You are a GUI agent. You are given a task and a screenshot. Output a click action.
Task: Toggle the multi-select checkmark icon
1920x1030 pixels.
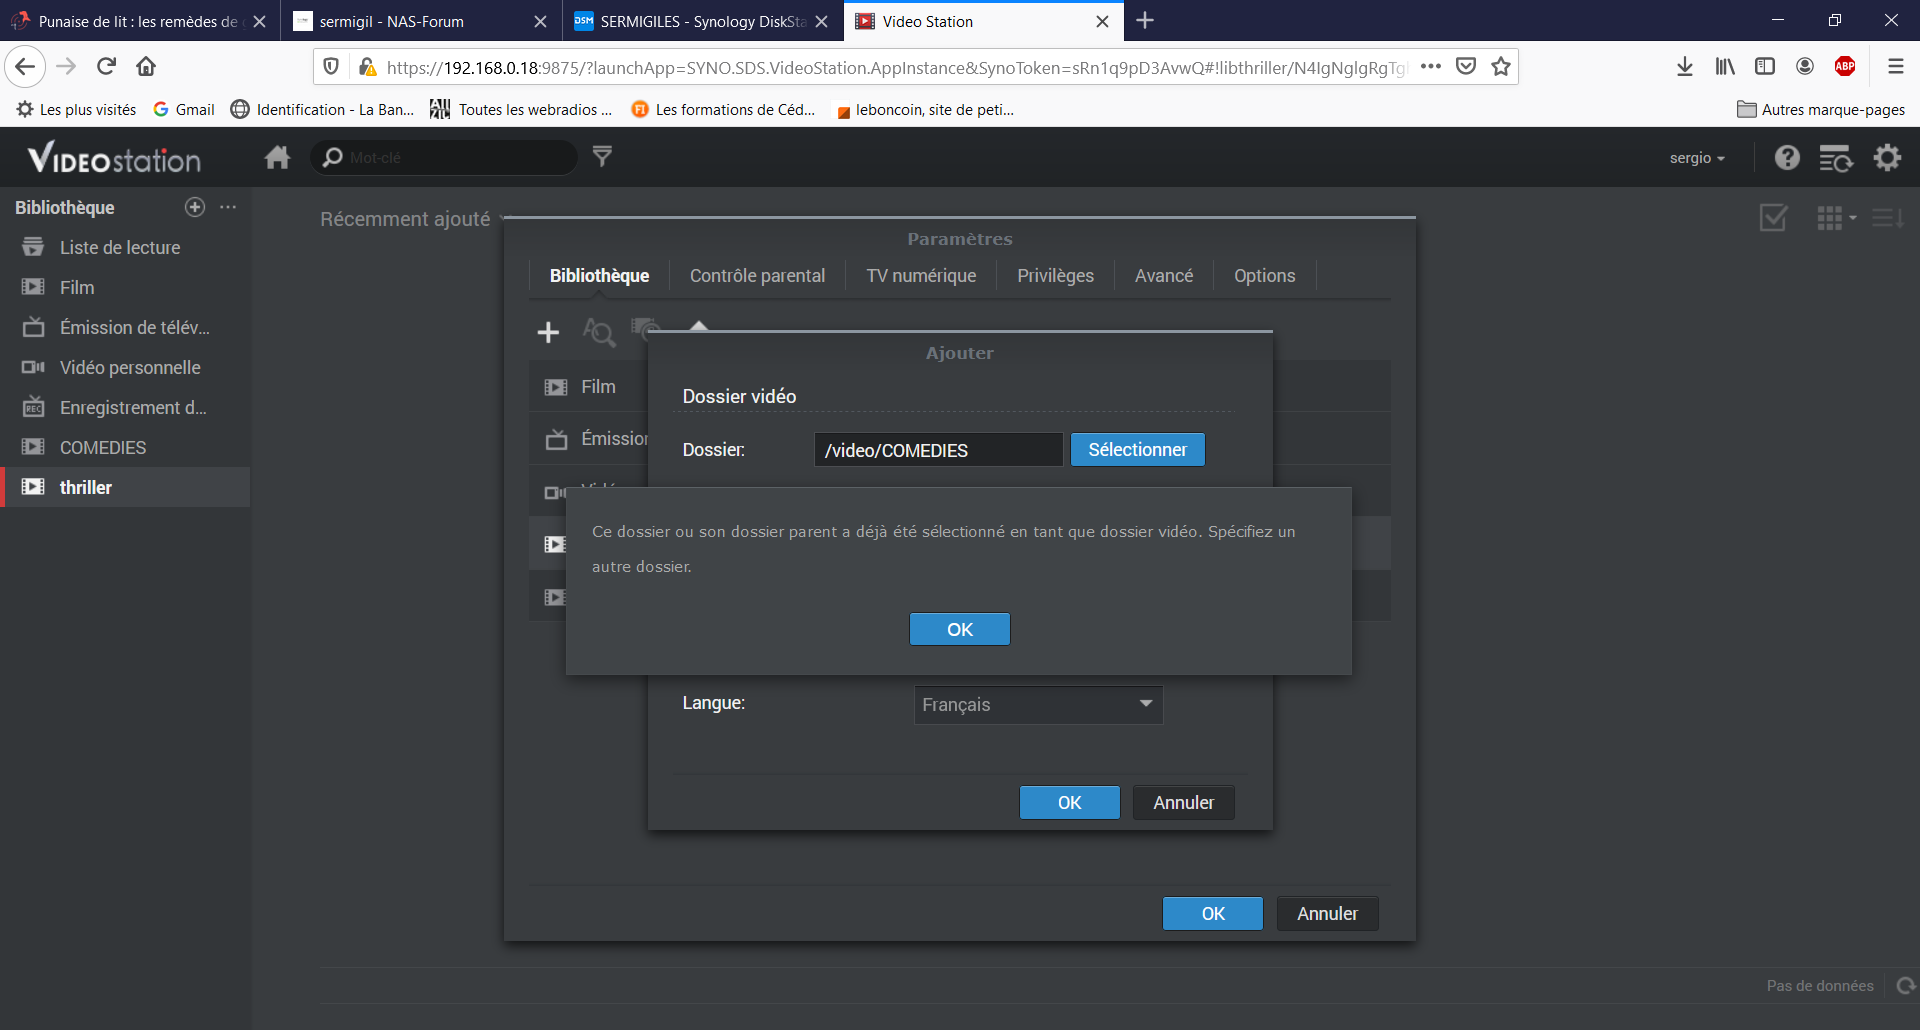(1773, 218)
